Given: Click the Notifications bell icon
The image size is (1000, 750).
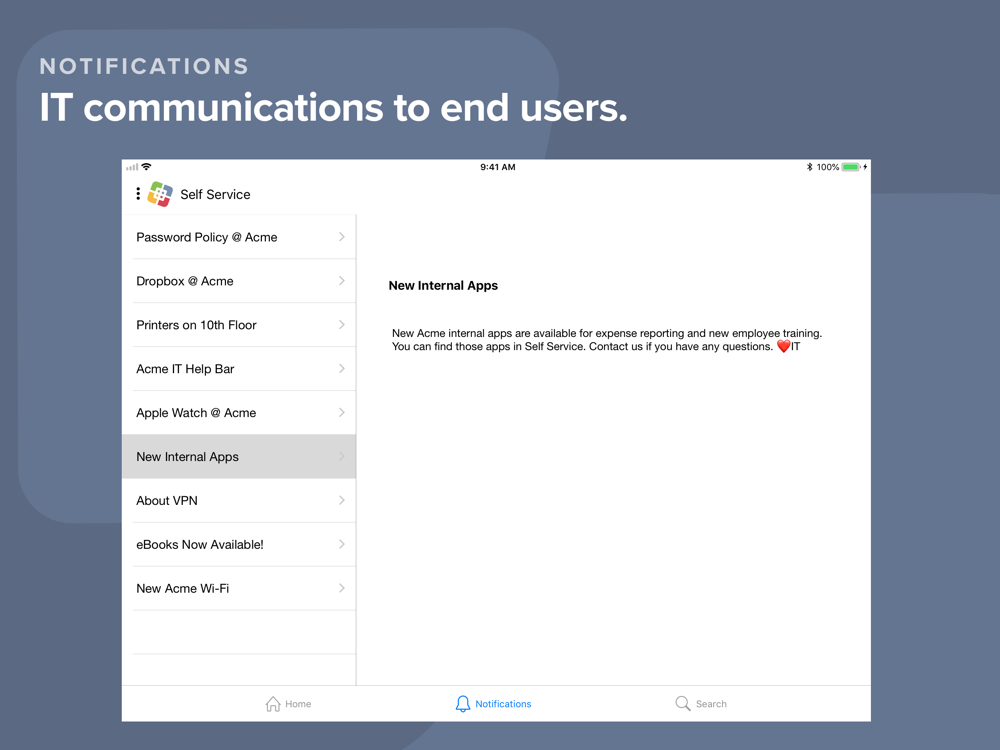Looking at the screenshot, I should coord(463,703).
